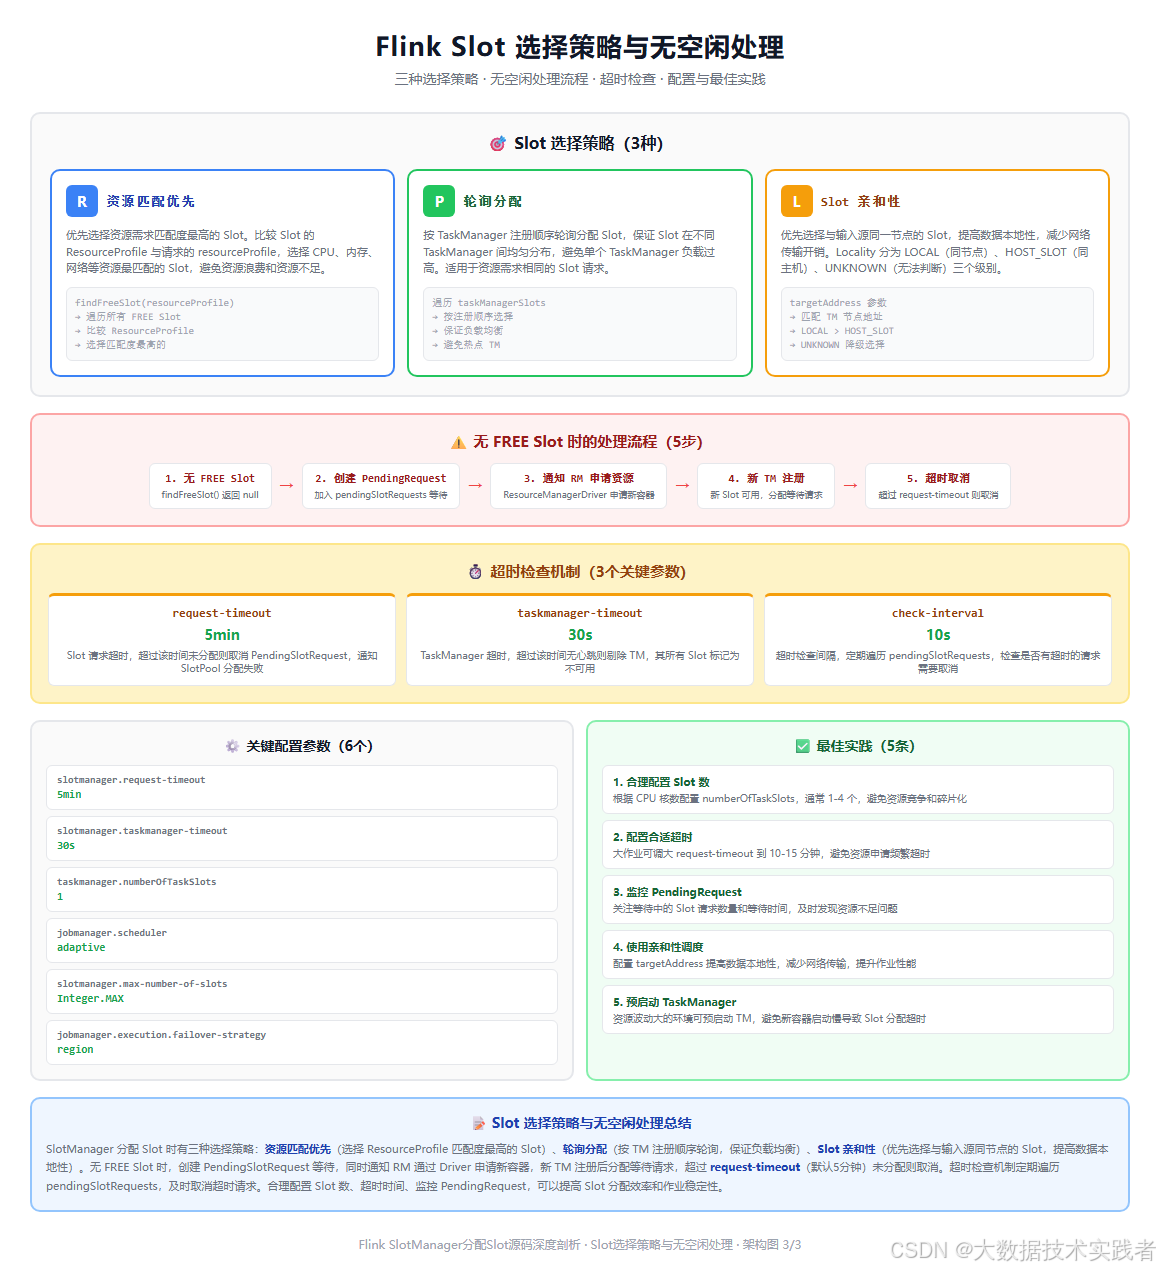Click the code line "targetAddress 参数"

pyautogui.click(x=838, y=303)
